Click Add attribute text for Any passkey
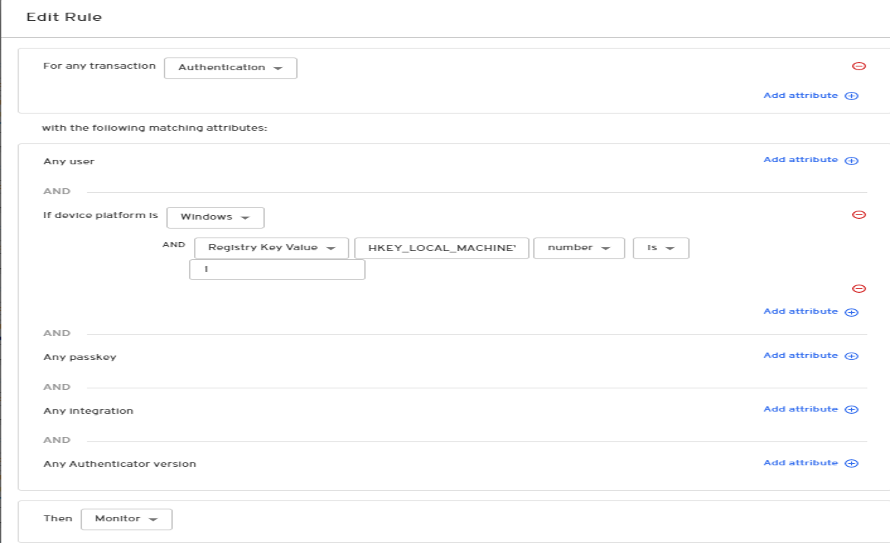The image size is (890, 544). tap(800, 356)
